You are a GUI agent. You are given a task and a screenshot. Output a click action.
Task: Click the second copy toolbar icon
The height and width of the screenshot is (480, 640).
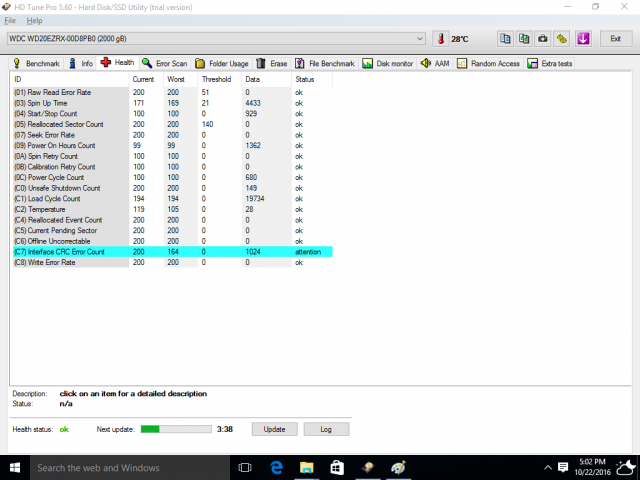(523, 39)
